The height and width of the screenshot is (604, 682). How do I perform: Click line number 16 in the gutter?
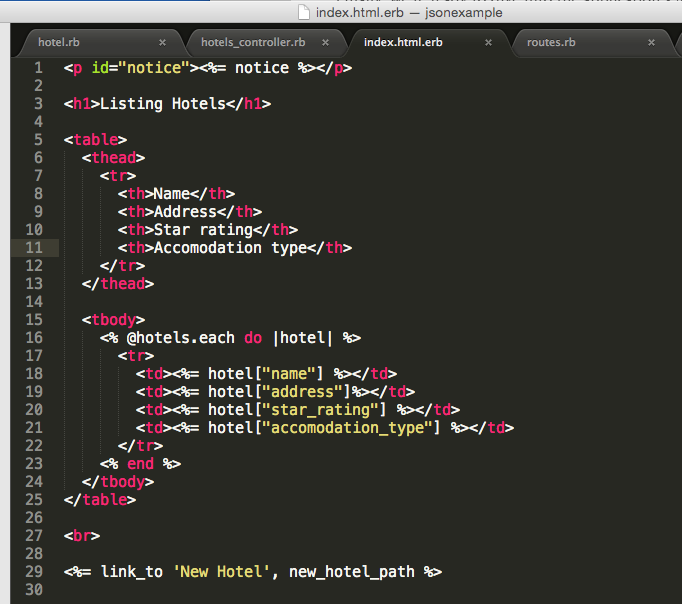pos(34,338)
